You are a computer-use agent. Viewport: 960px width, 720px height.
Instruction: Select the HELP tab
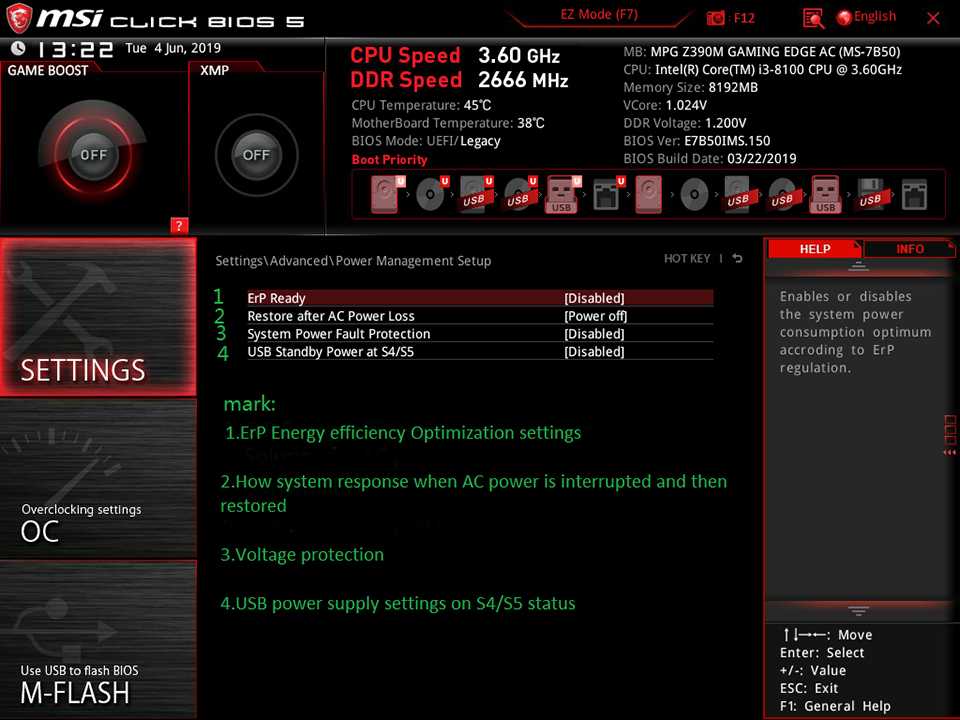(815, 249)
